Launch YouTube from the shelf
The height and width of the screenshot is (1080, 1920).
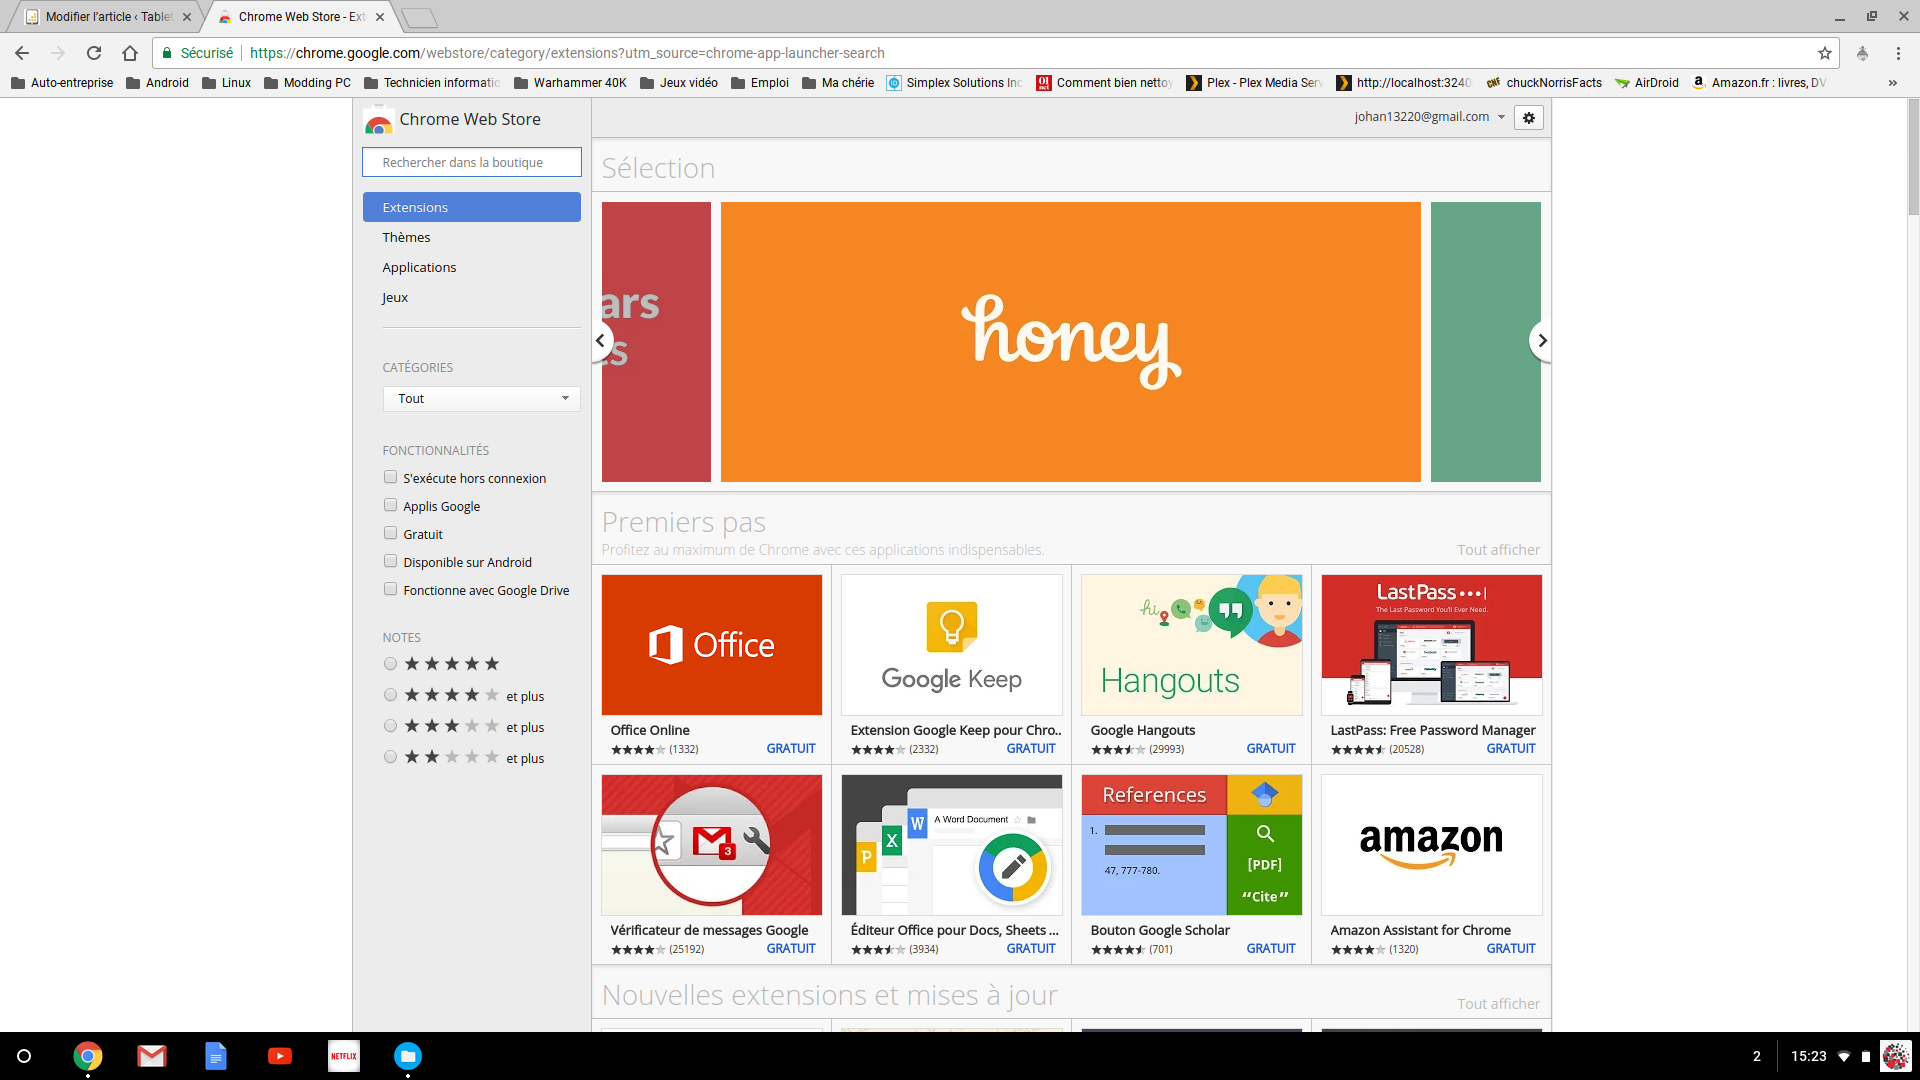tap(280, 1056)
